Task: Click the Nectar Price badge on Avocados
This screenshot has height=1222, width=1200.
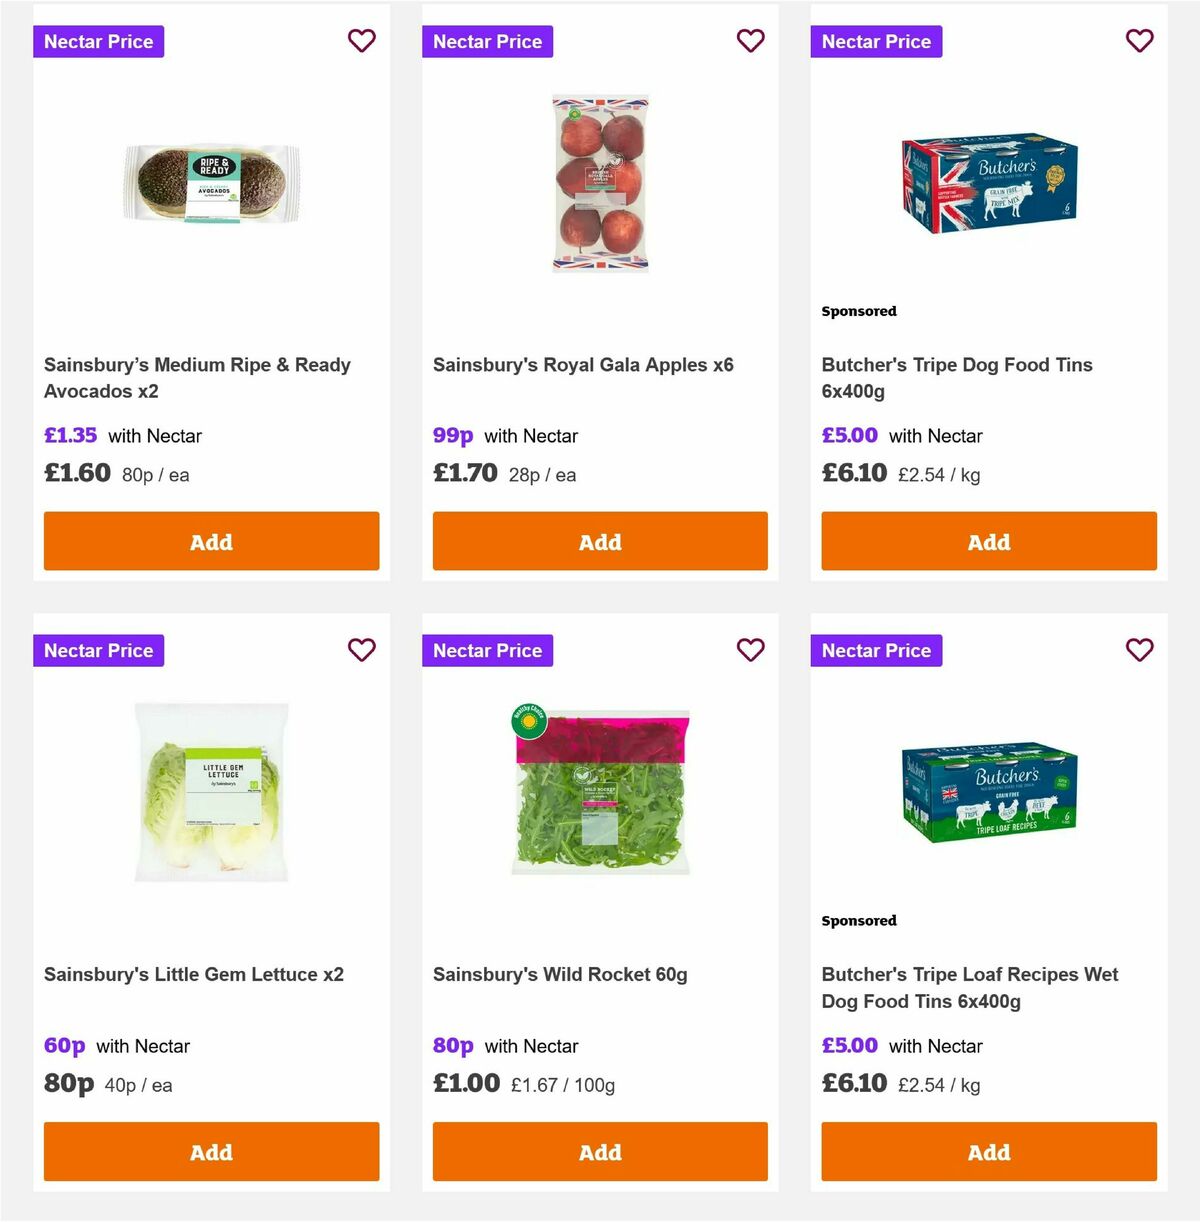Action: 98,41
